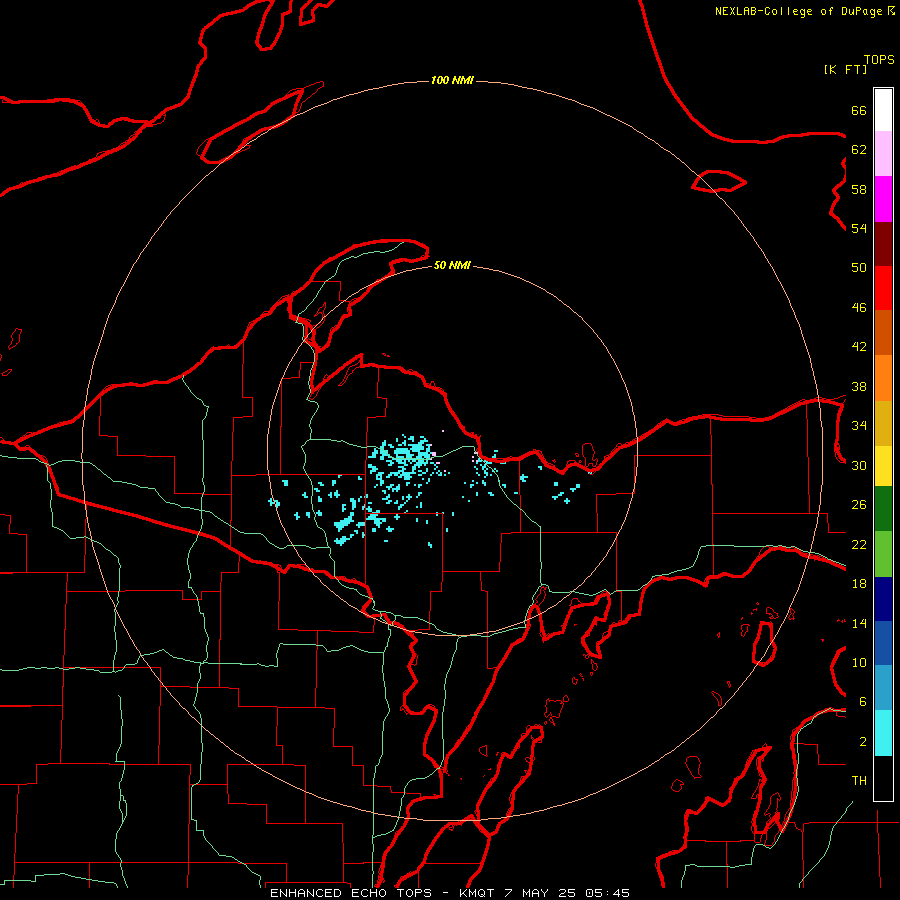Image resolution: width=900 pixels, height=900 pixels.
Task: Click the legend value 46
Action: coord(859,308)
